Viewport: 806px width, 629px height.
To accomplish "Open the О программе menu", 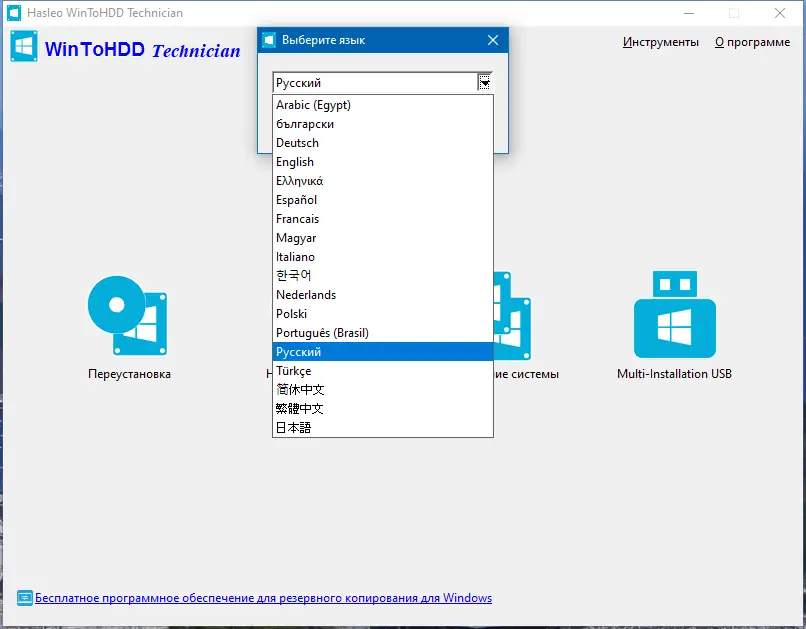I will point(752,42).
